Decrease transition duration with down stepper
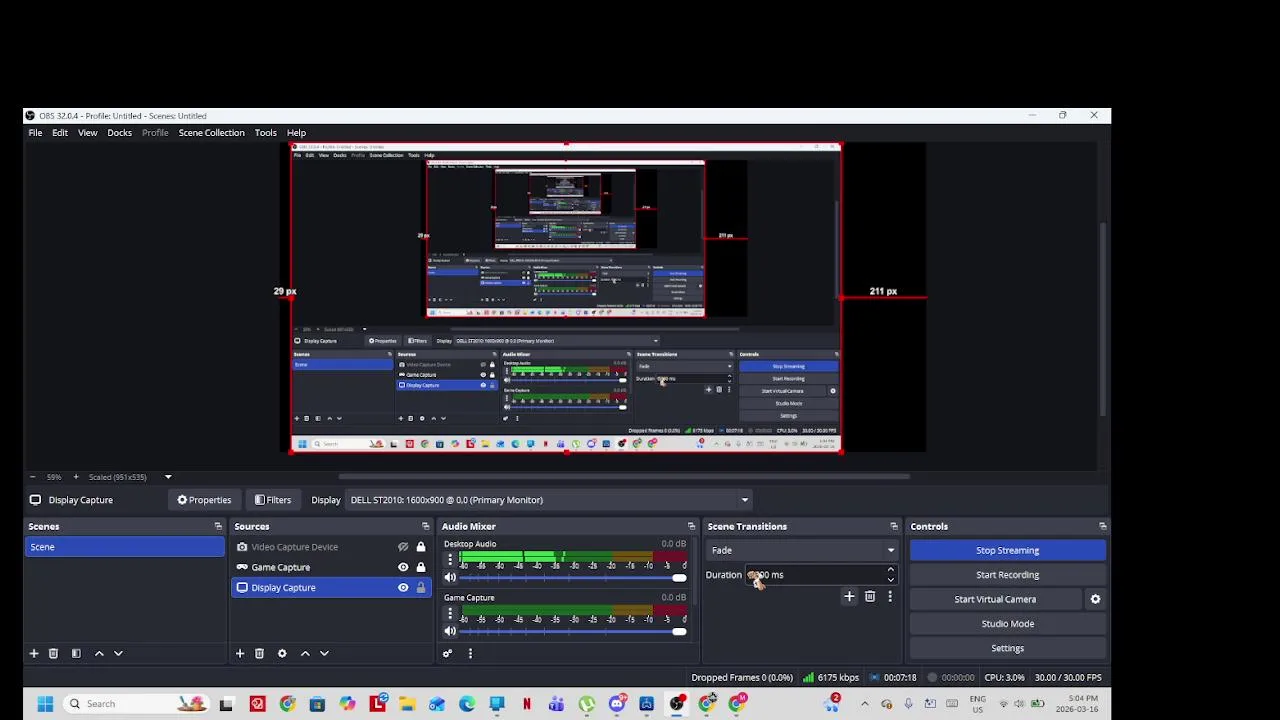The image size is (1280, 720). (x=890, y=580)
